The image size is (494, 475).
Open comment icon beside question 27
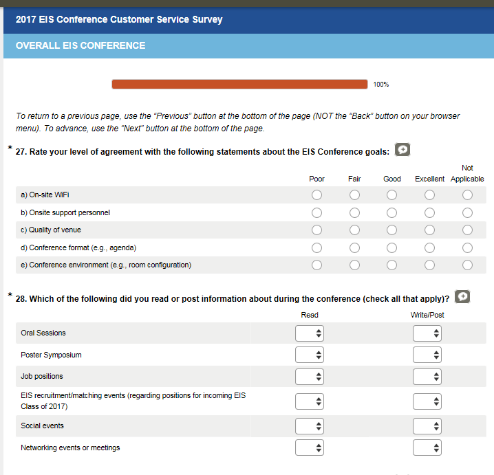(402, 150)
